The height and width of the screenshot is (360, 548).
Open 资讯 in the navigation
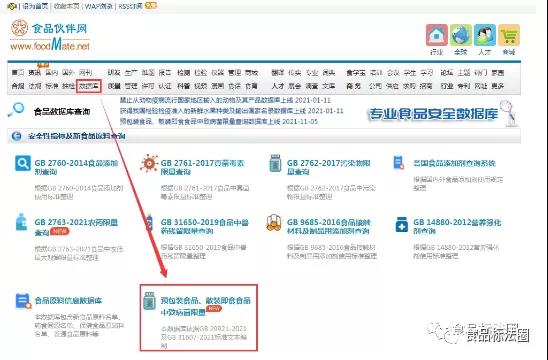(x=35, y=73)
